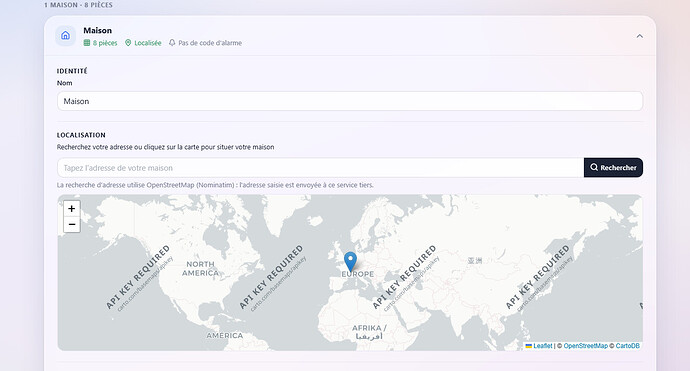Click the blue map marker over Europe

pos(350,261)
